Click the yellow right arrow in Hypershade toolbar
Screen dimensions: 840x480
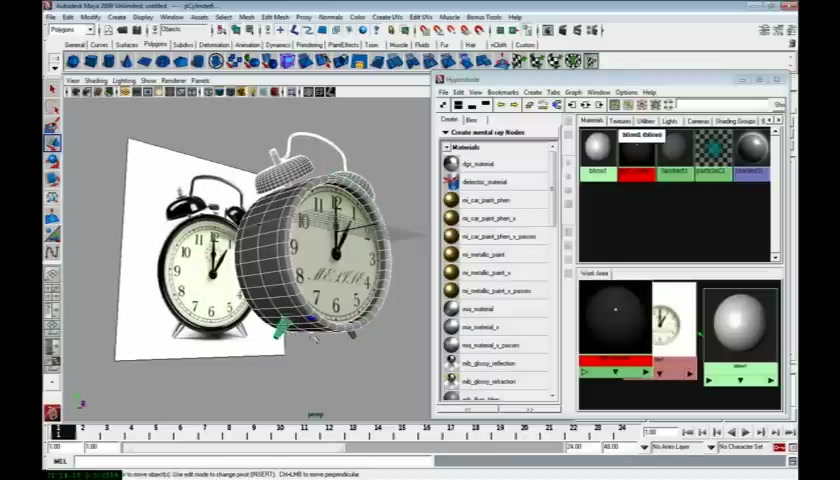(514, 105)
